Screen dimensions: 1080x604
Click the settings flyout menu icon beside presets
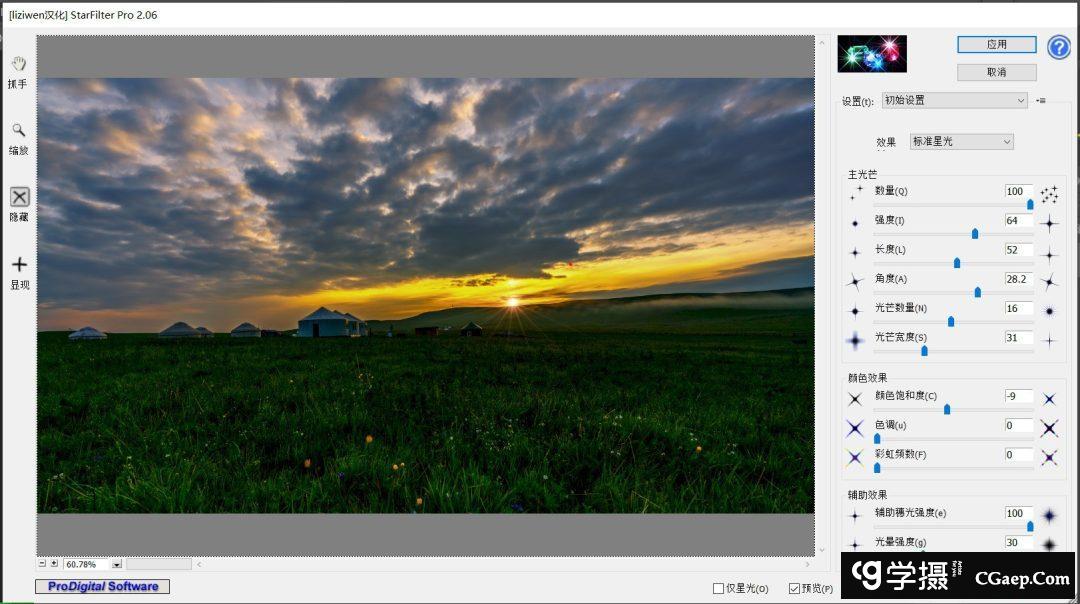coord(1040,101)
